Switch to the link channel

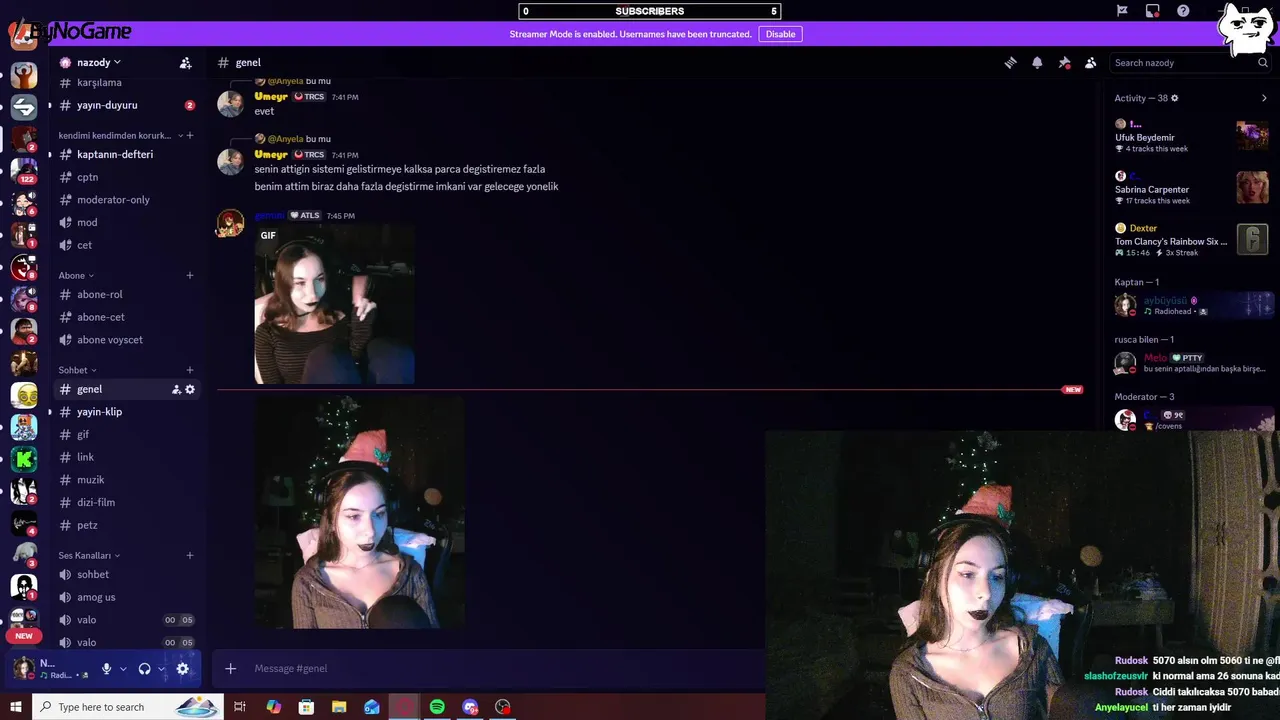(x=126, y=457)
